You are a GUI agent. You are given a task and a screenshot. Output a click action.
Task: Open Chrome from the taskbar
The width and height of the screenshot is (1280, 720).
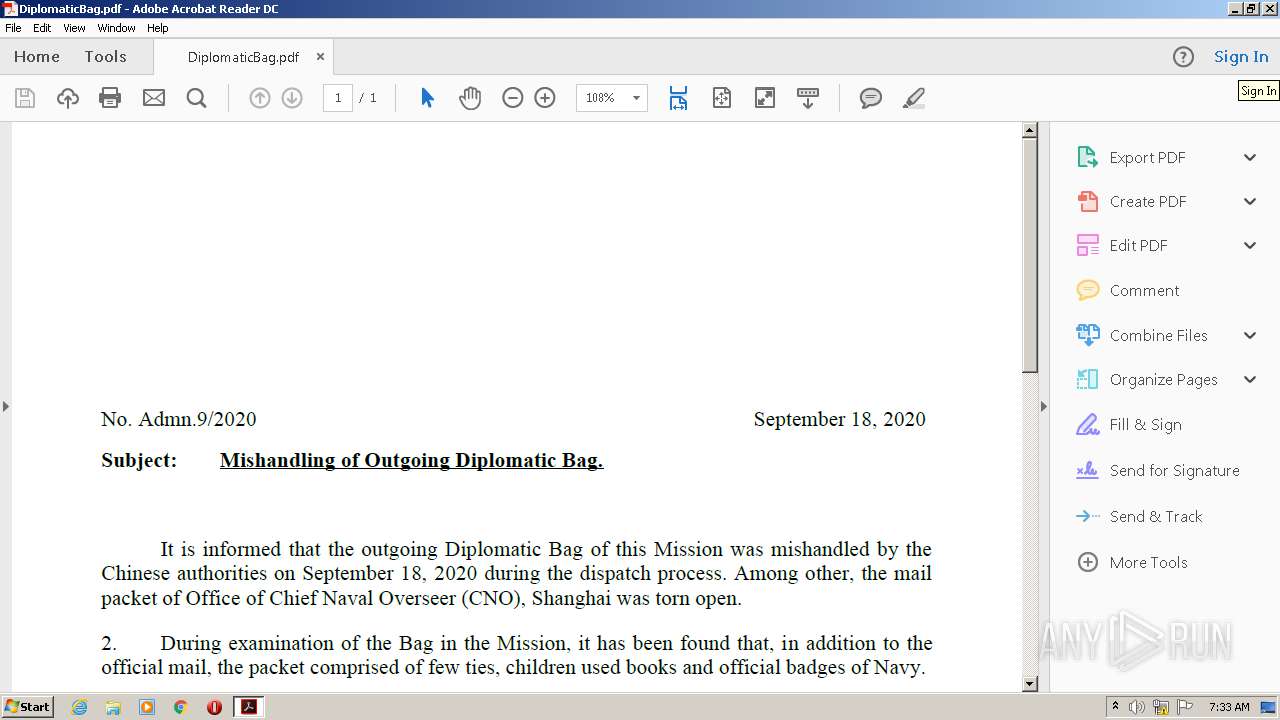click(180, 707)
